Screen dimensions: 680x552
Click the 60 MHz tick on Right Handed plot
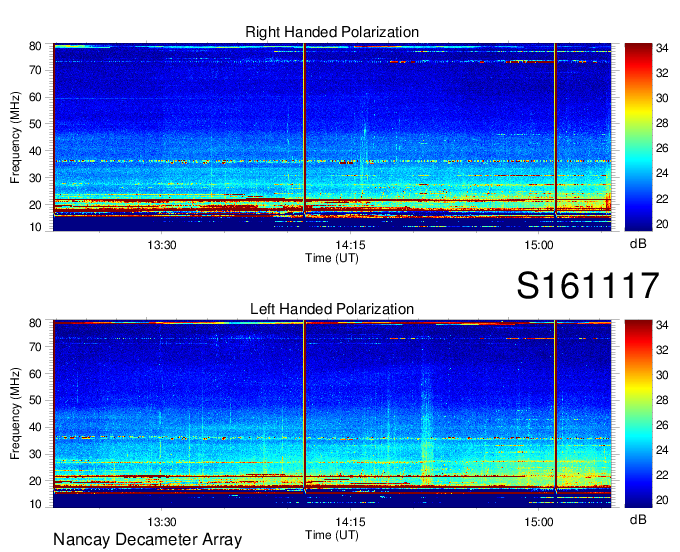(35, 97)
